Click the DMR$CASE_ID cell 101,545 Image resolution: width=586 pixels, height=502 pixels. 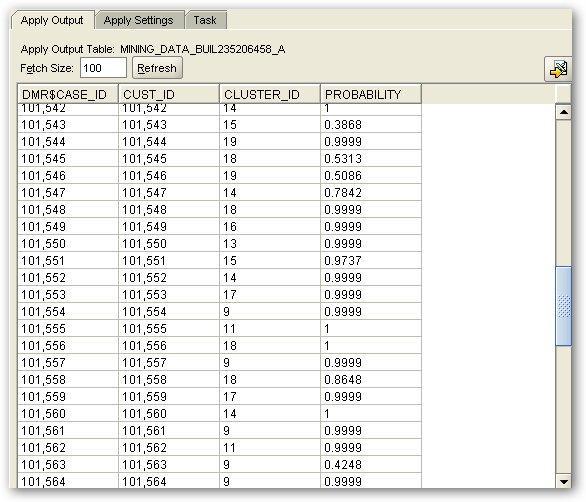(x=68, y=158)
